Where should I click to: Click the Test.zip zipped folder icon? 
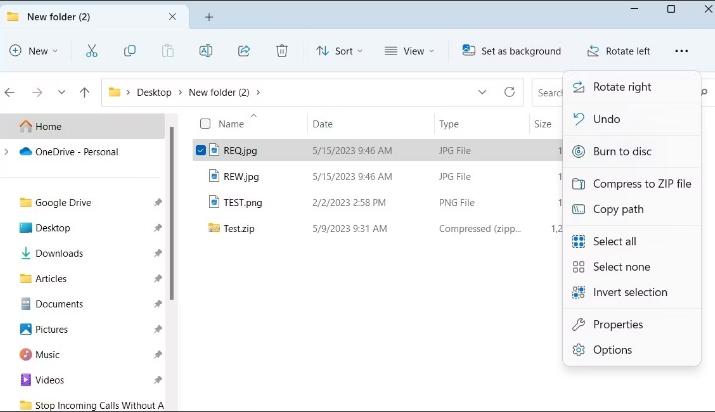click(214, 227)
